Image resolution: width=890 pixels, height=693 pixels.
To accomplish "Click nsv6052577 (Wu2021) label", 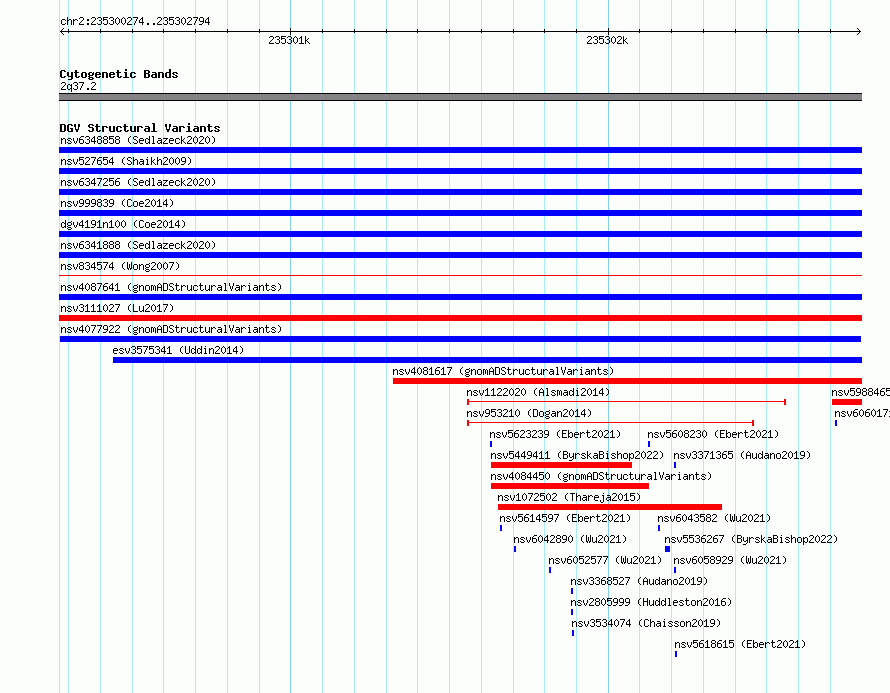I will [x=605, y=560].
